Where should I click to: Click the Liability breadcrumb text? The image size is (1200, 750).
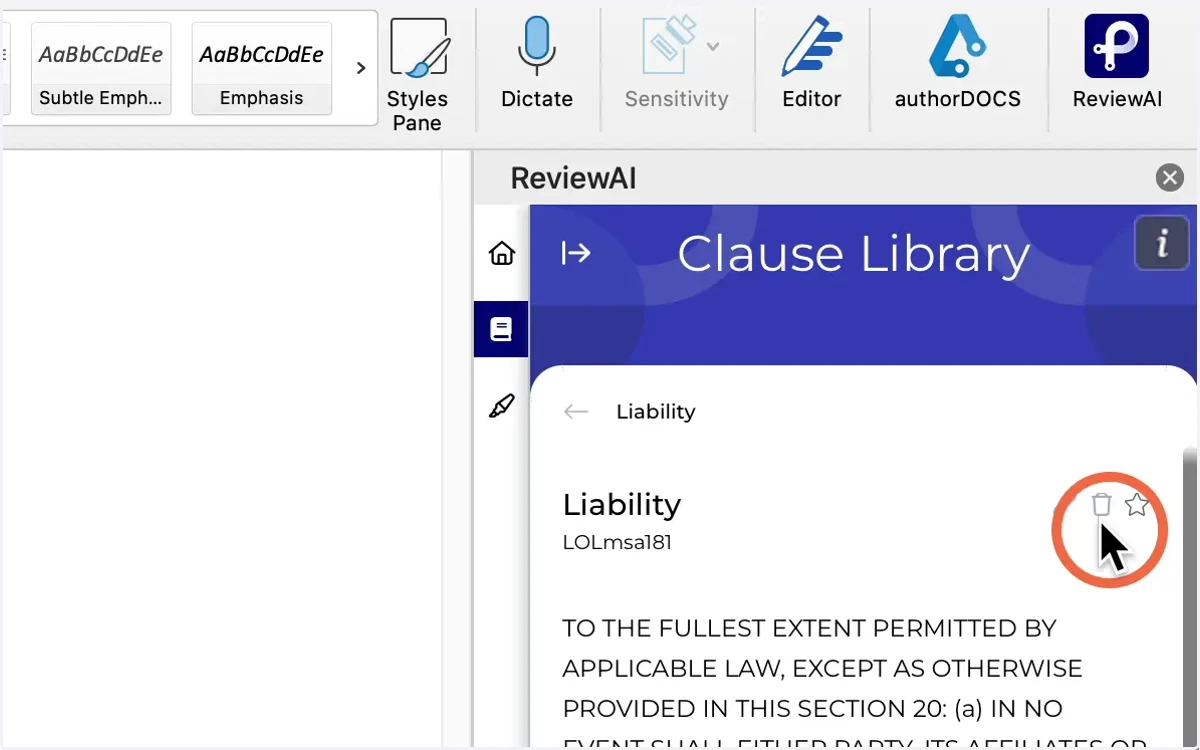[656, 411]
